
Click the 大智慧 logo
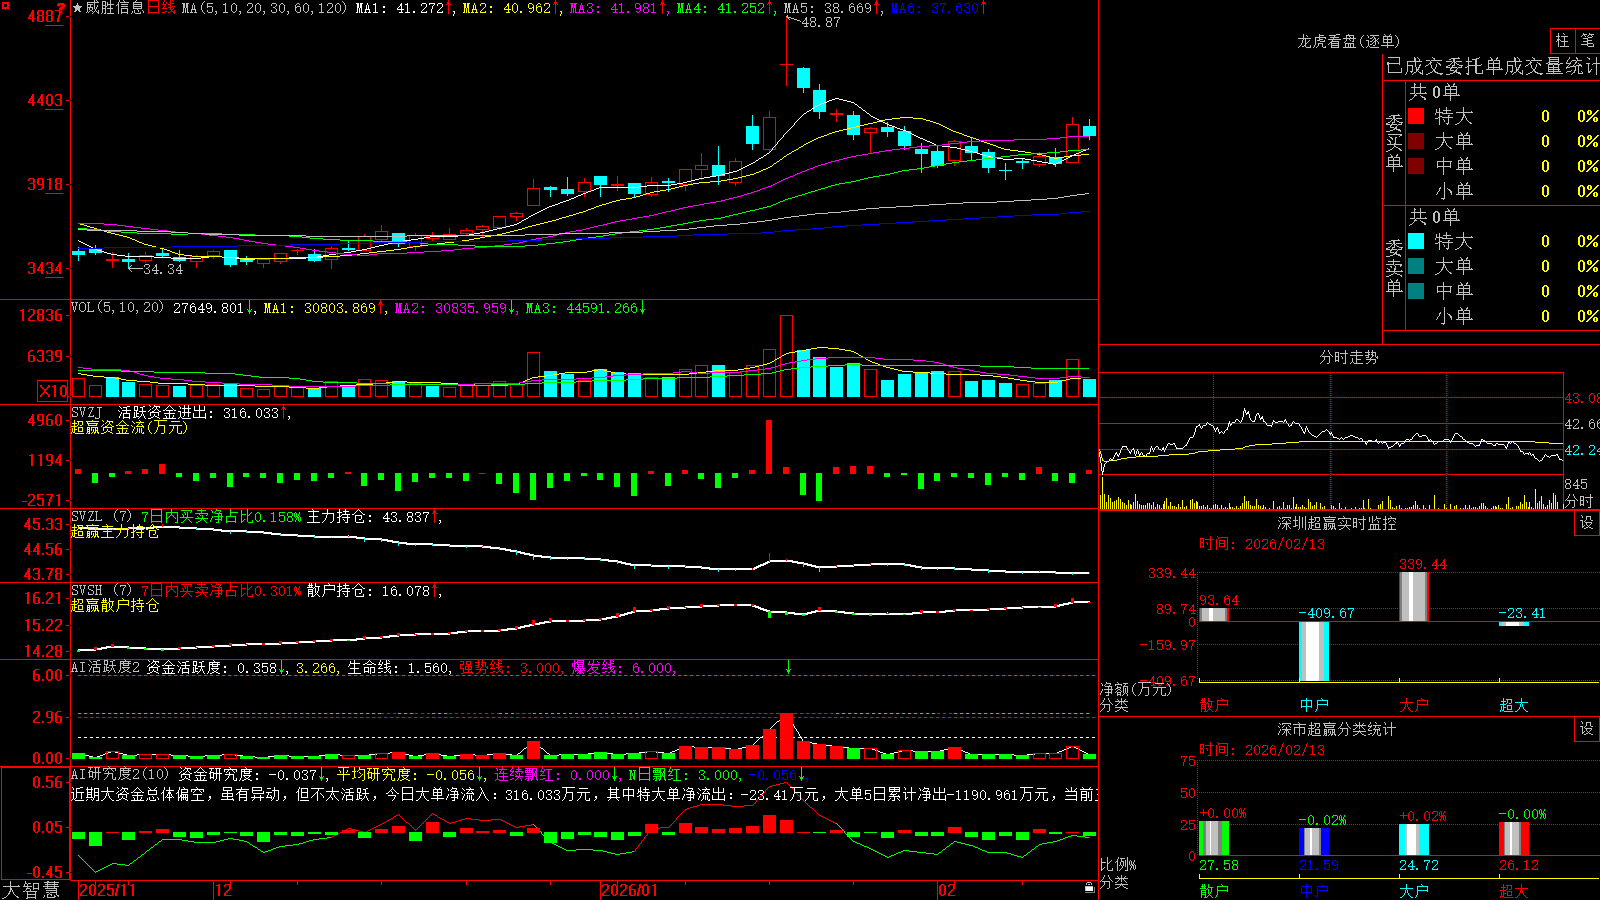coord(31,889)
